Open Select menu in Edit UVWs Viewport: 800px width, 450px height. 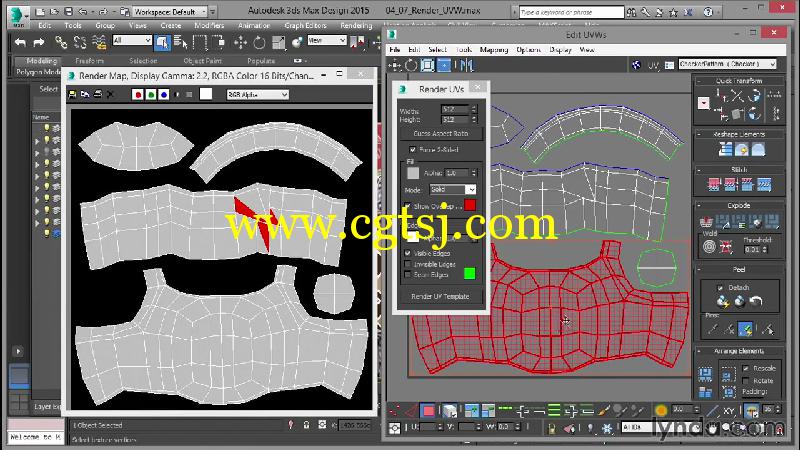click(x=437, y=49)
